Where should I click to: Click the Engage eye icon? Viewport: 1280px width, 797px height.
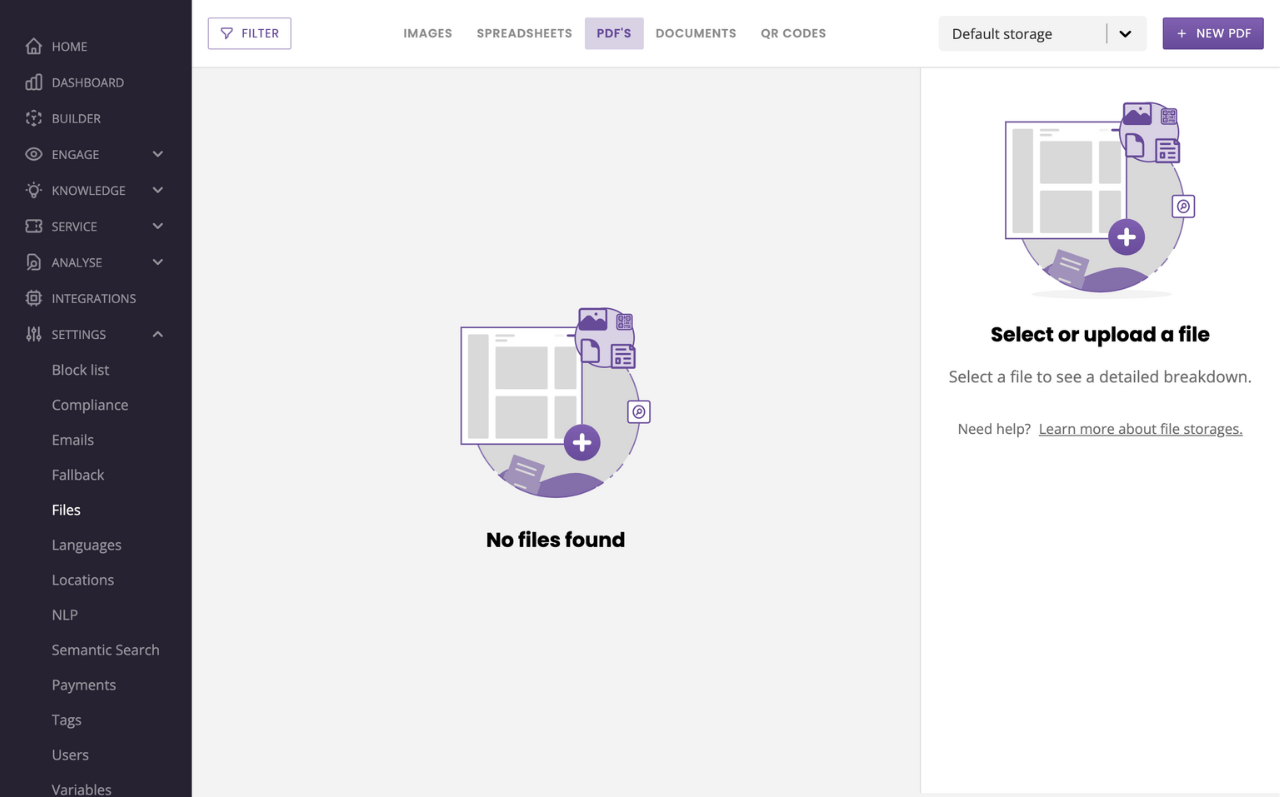(x=34, y=154)
